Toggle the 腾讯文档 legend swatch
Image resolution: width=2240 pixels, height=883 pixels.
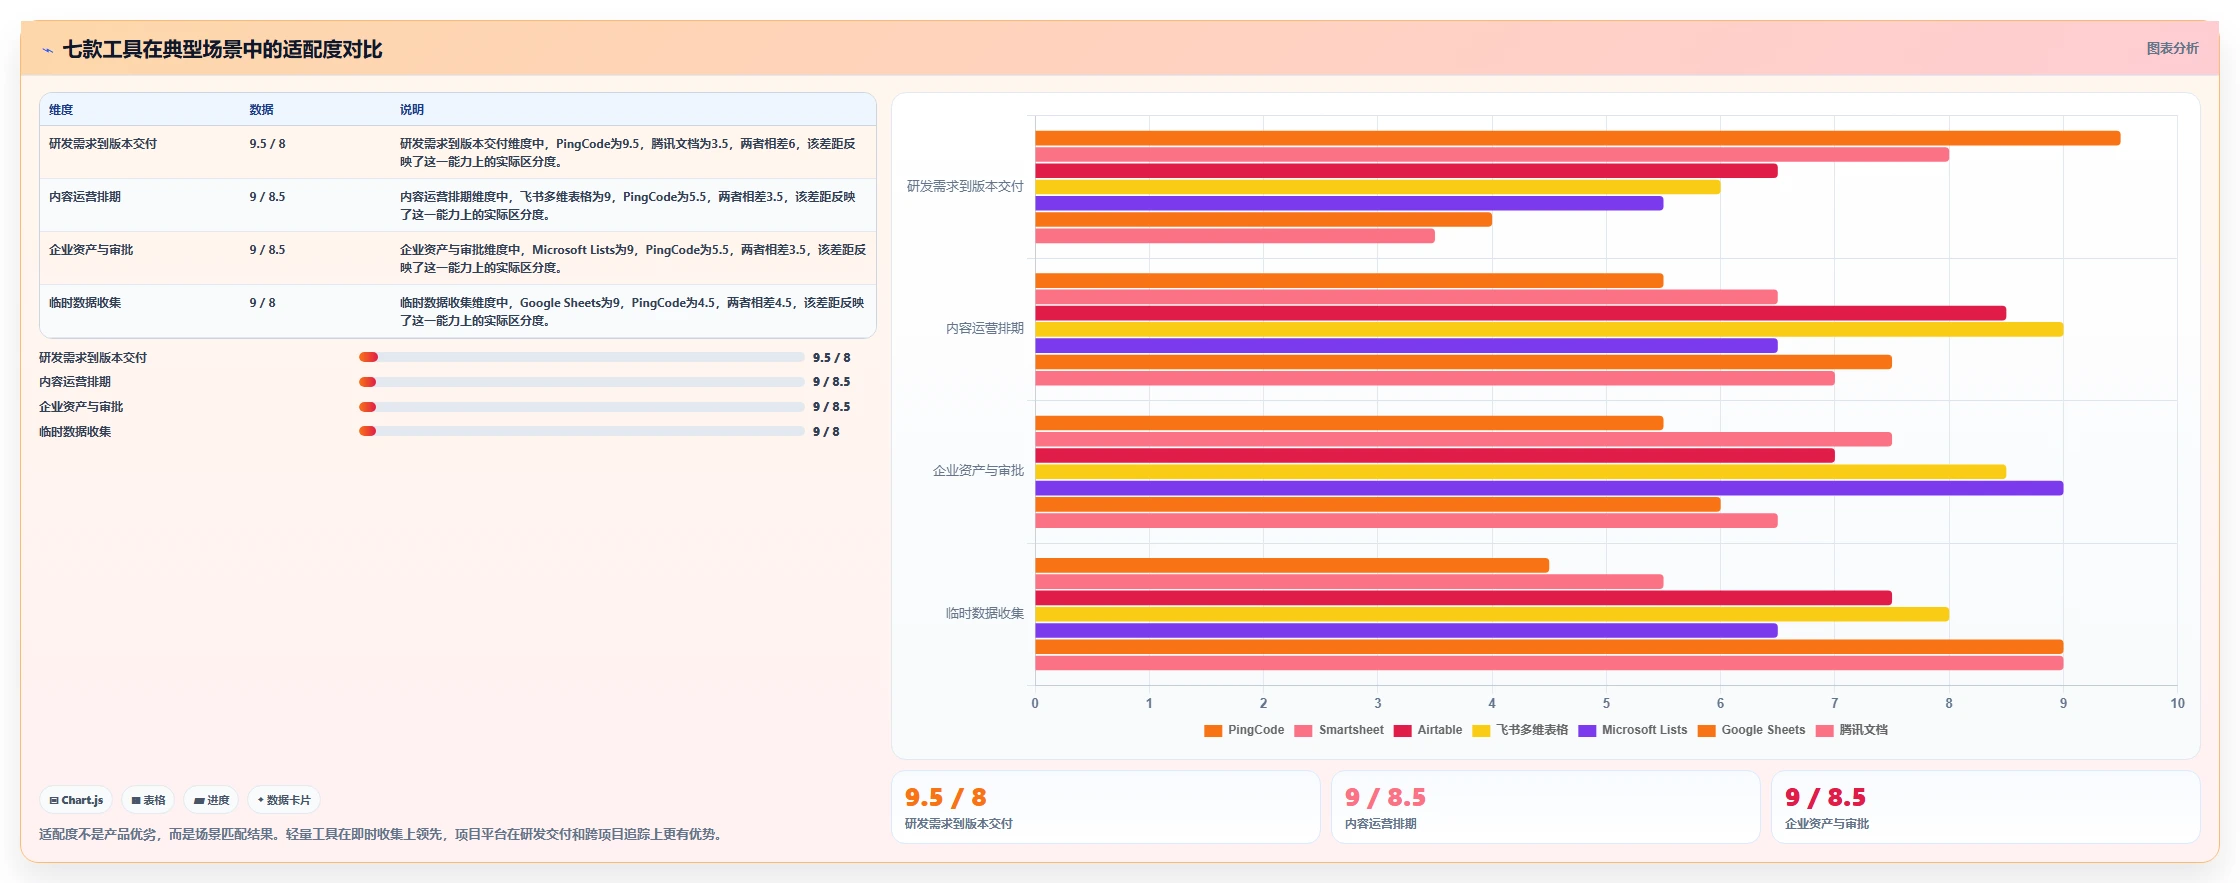(x=1824, y=731)
